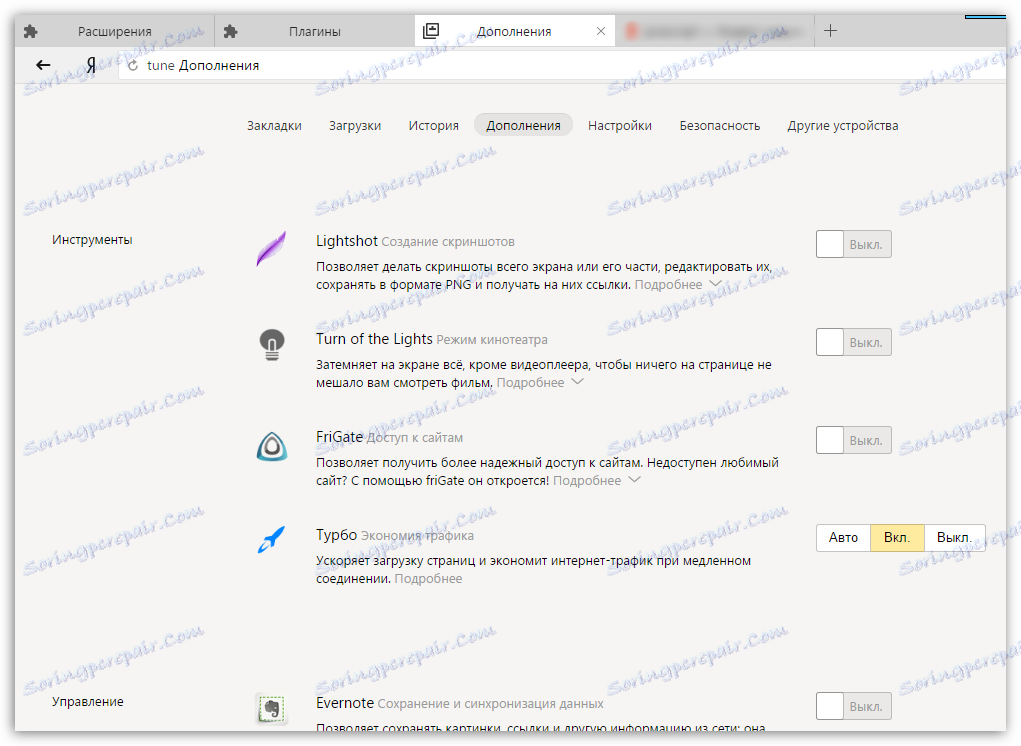Open the Безопасность section
The width and height of the screenshot is (1021, 746).
tap(720, 126)
